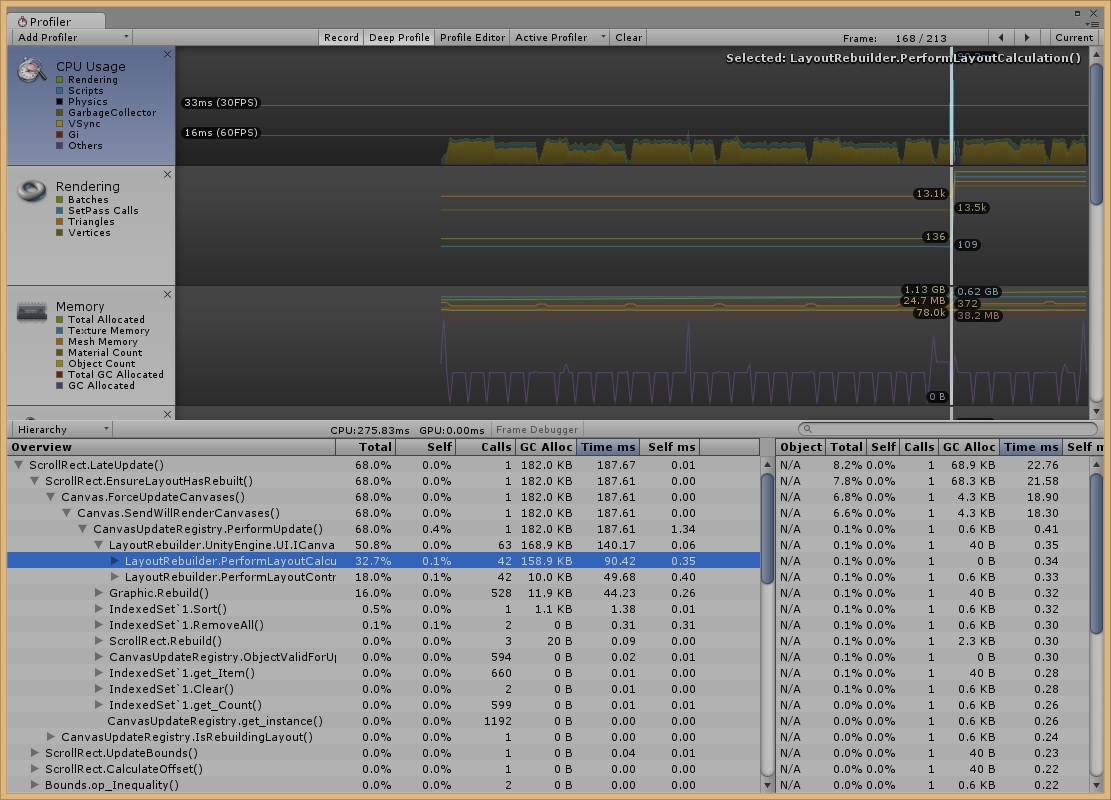The width and height of the screenshot is (1111, 800).
Task: Open the Profile Editor option
Action: [x=472, y=38]
